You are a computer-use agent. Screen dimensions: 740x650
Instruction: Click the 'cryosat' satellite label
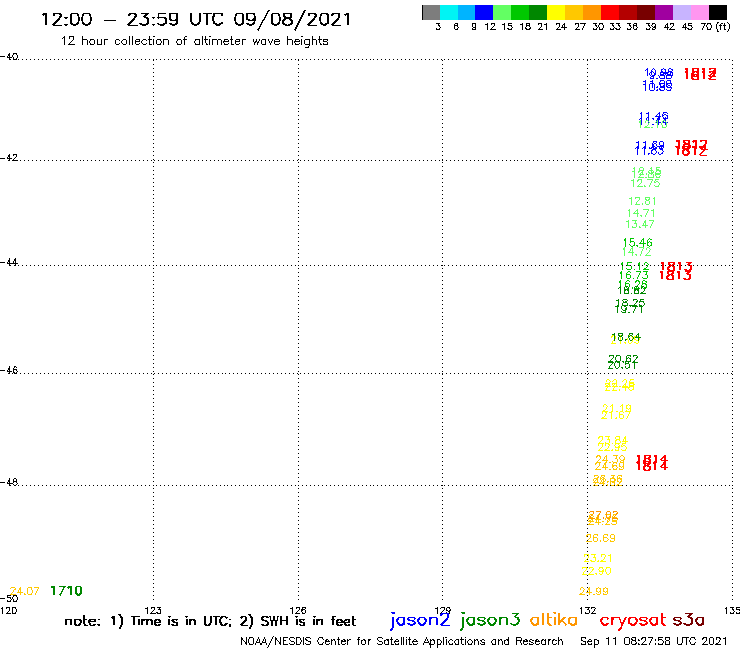pos(633,620)
